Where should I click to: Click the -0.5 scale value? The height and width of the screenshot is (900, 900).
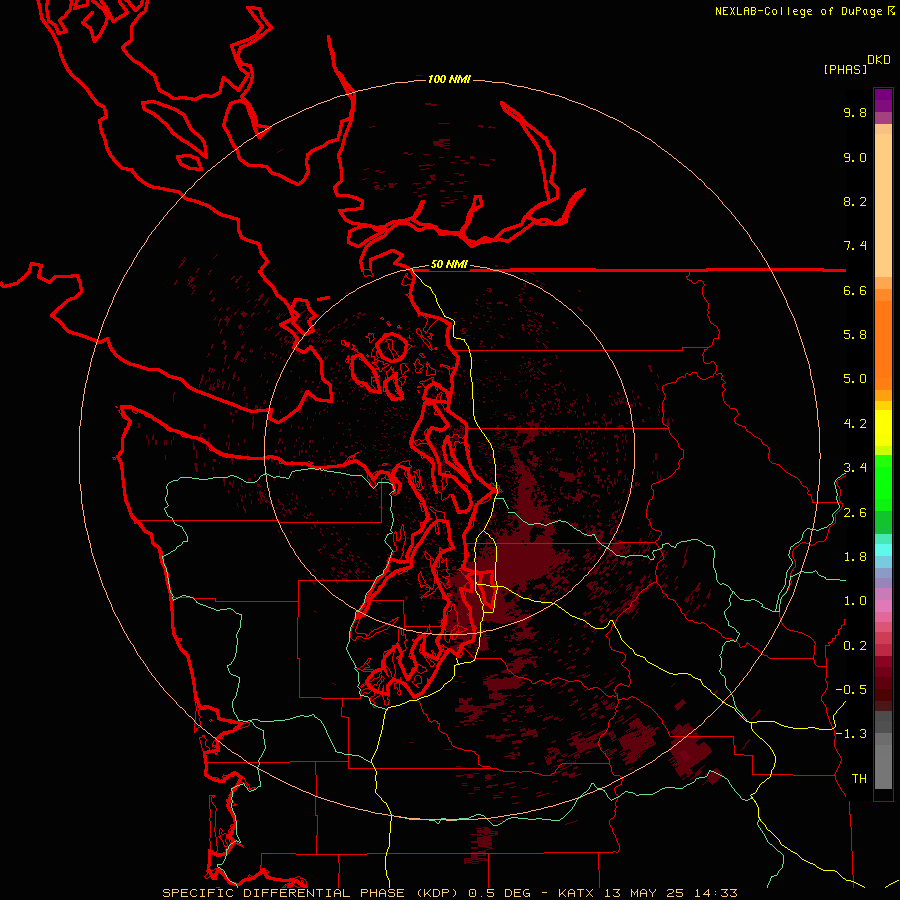coord(851,690)
